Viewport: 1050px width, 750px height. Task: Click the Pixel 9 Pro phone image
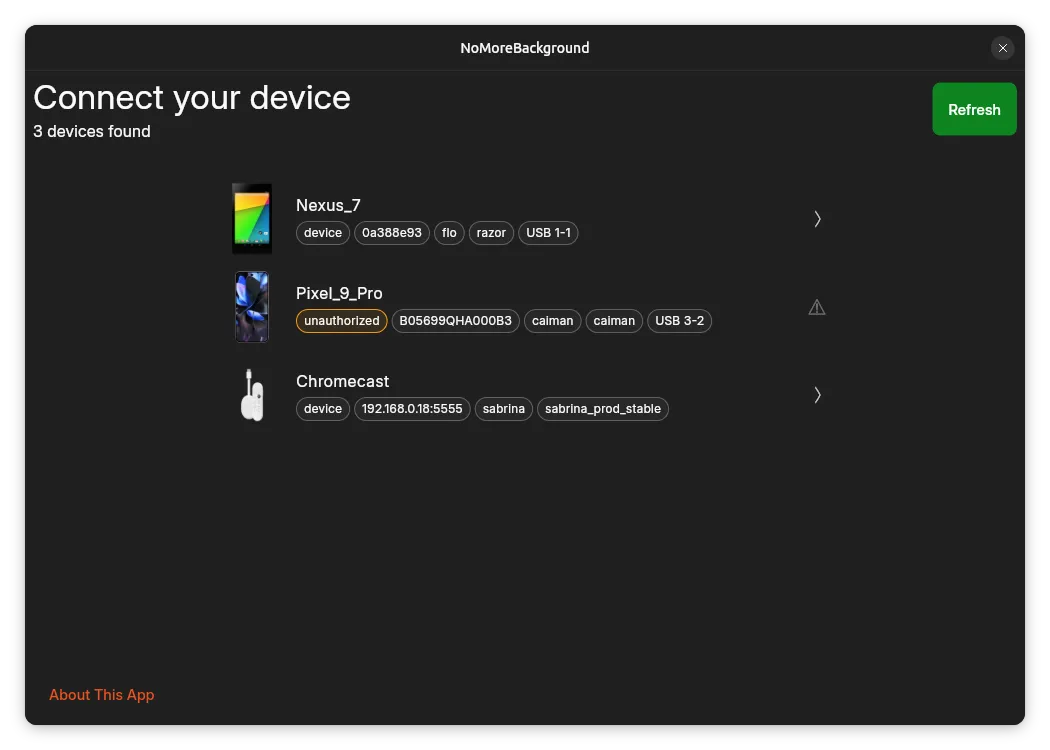[252, 306]
